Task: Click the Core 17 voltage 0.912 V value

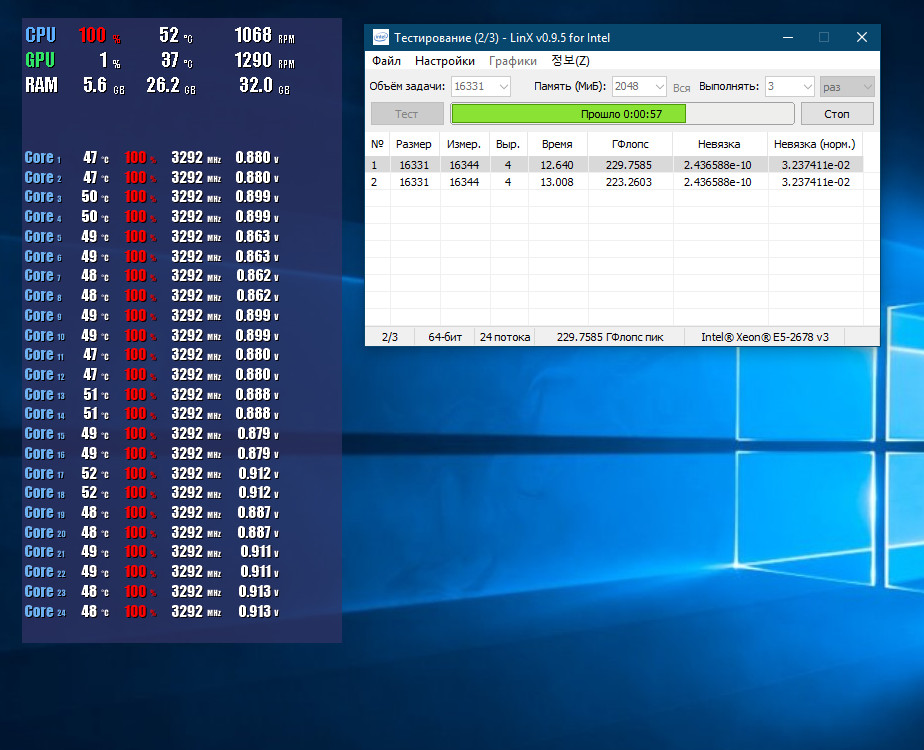Action: (258, 474)
